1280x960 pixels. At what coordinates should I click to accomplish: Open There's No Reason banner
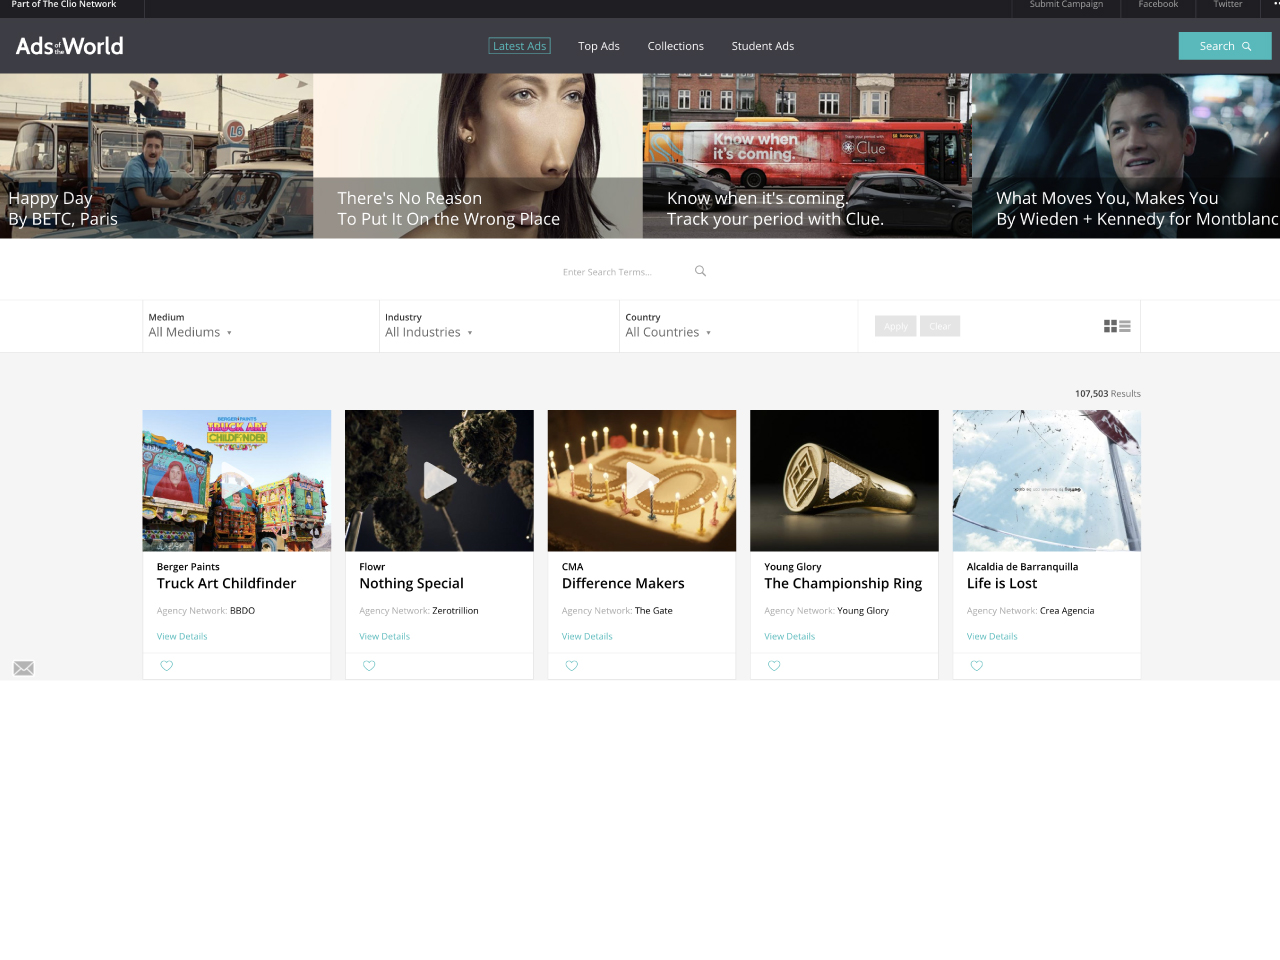click(478, 156)
